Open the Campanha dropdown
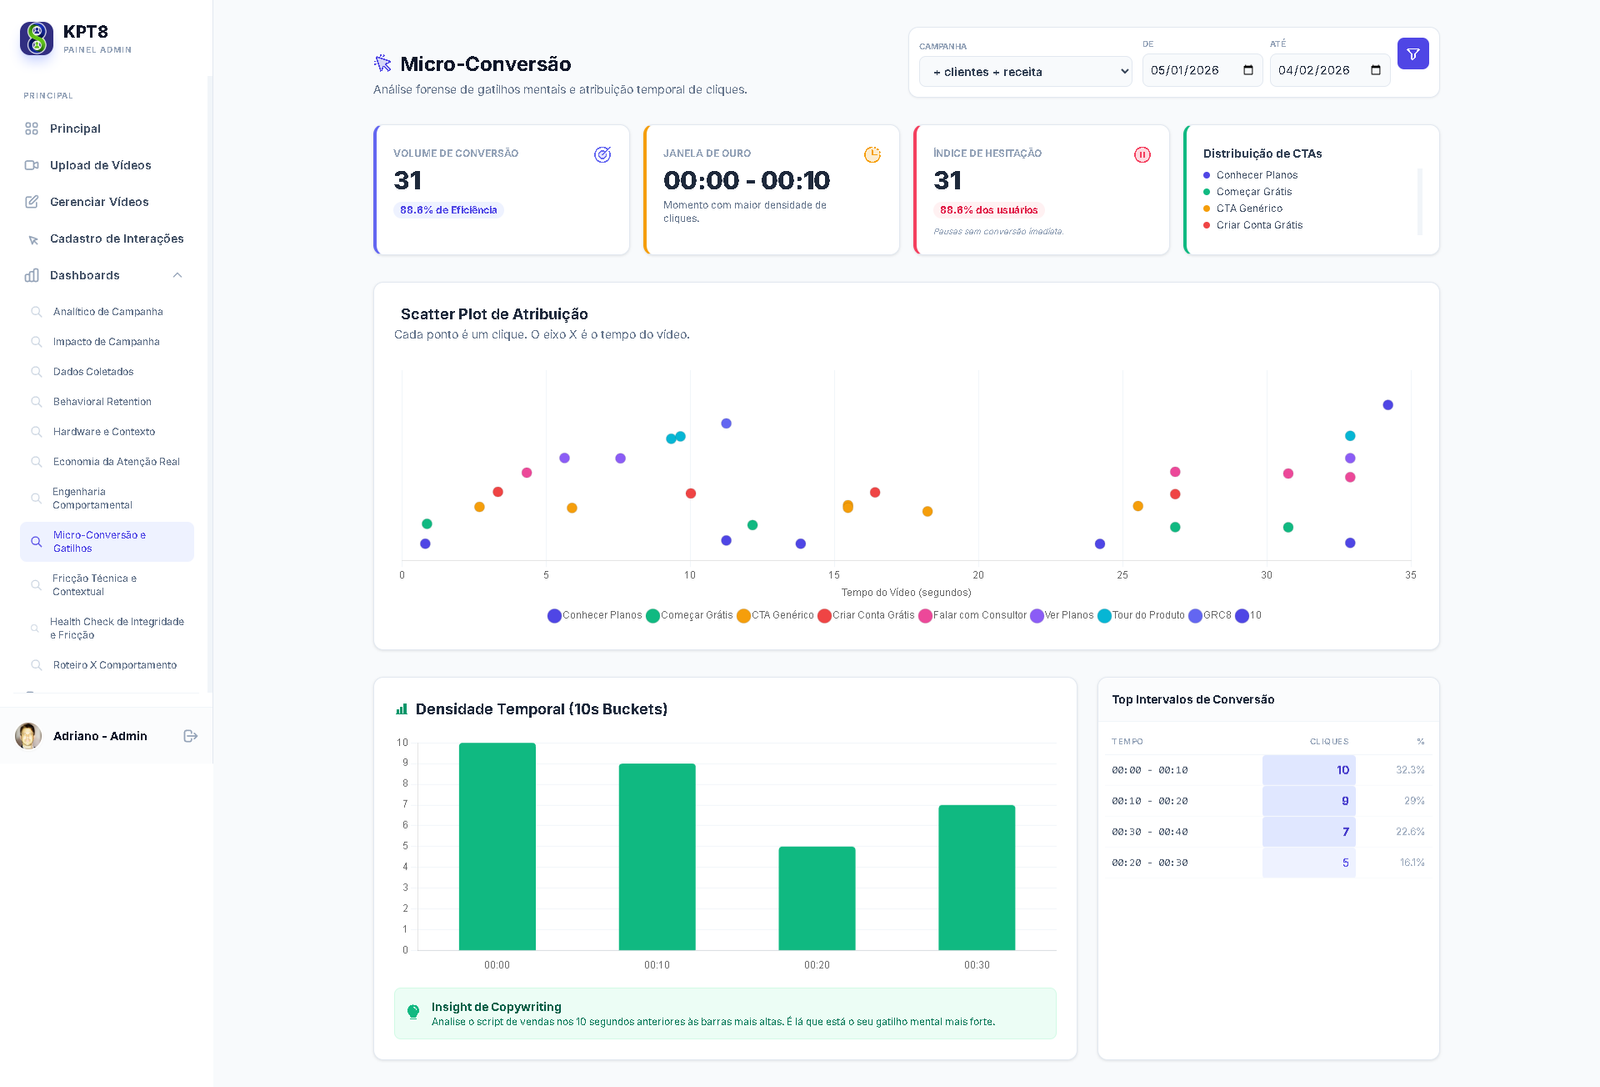This screenshot has width=1600, height=1087. tap(1025, 72)
